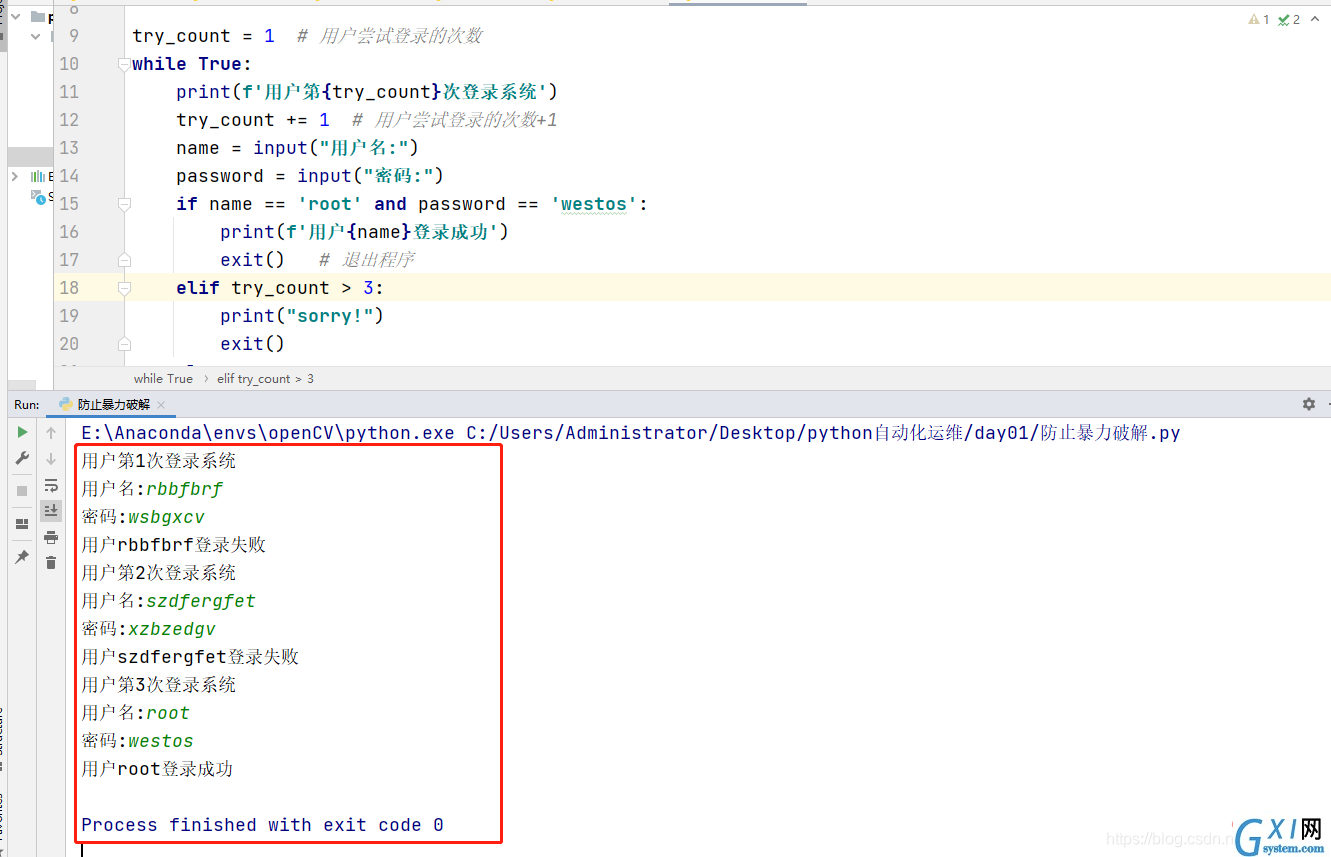Viewport: 1331px width, 857px height.
Task: Click the green typo checkmark indicator
Action: (1289, 19)
